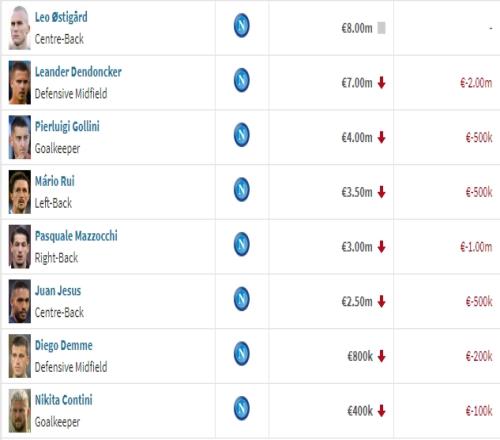Click the Napoli crest next to Pierluigi Gollini
The height and width of the screenshot is (440, 500).
point(242,135)
